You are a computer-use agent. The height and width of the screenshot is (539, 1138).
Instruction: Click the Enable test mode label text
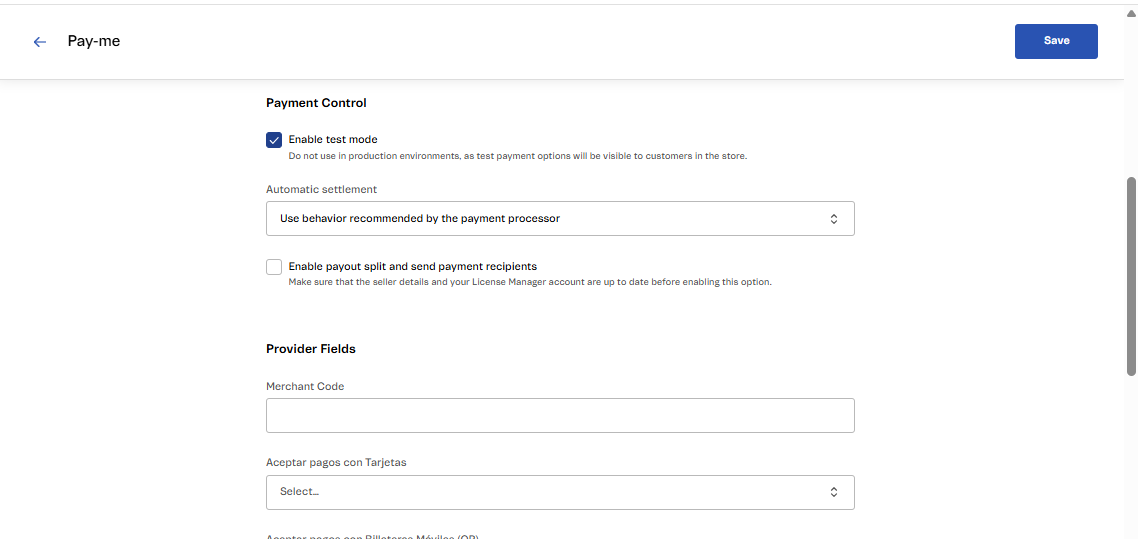[x=333, y=140]
